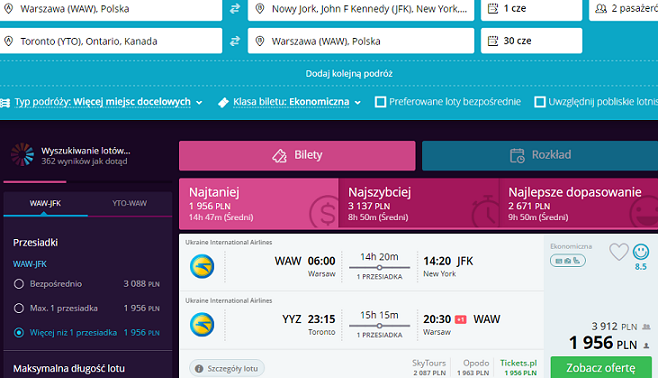Click Dodaj kolejną podróż
658x378 pixels.
point(349,74)
